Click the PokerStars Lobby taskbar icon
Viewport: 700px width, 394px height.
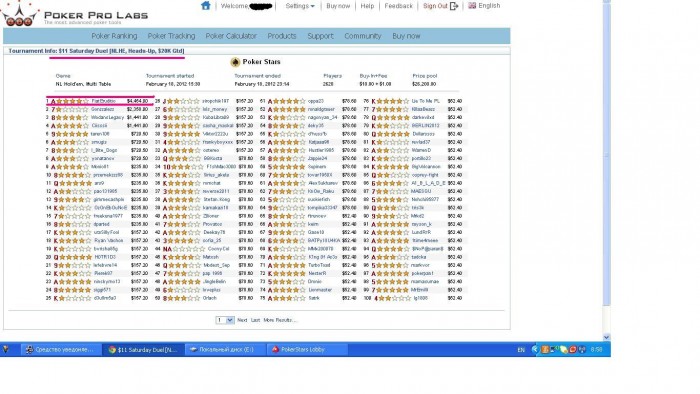275,350
